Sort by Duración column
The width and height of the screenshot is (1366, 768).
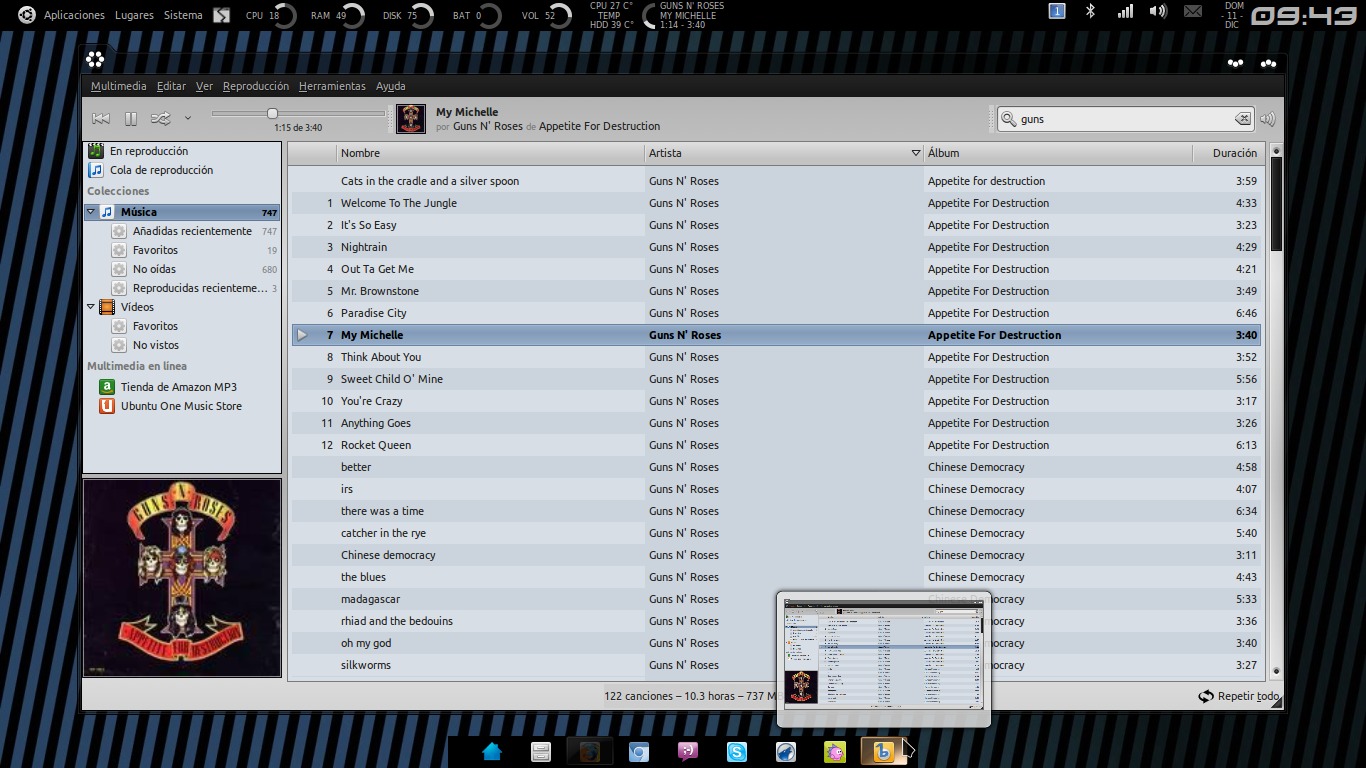tap(1229, 153)
